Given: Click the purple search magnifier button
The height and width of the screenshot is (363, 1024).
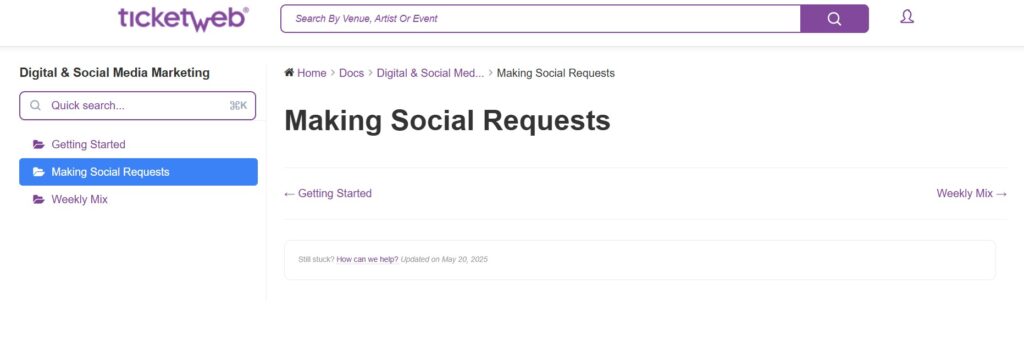Looking at the screenshot, I should 834,18.
